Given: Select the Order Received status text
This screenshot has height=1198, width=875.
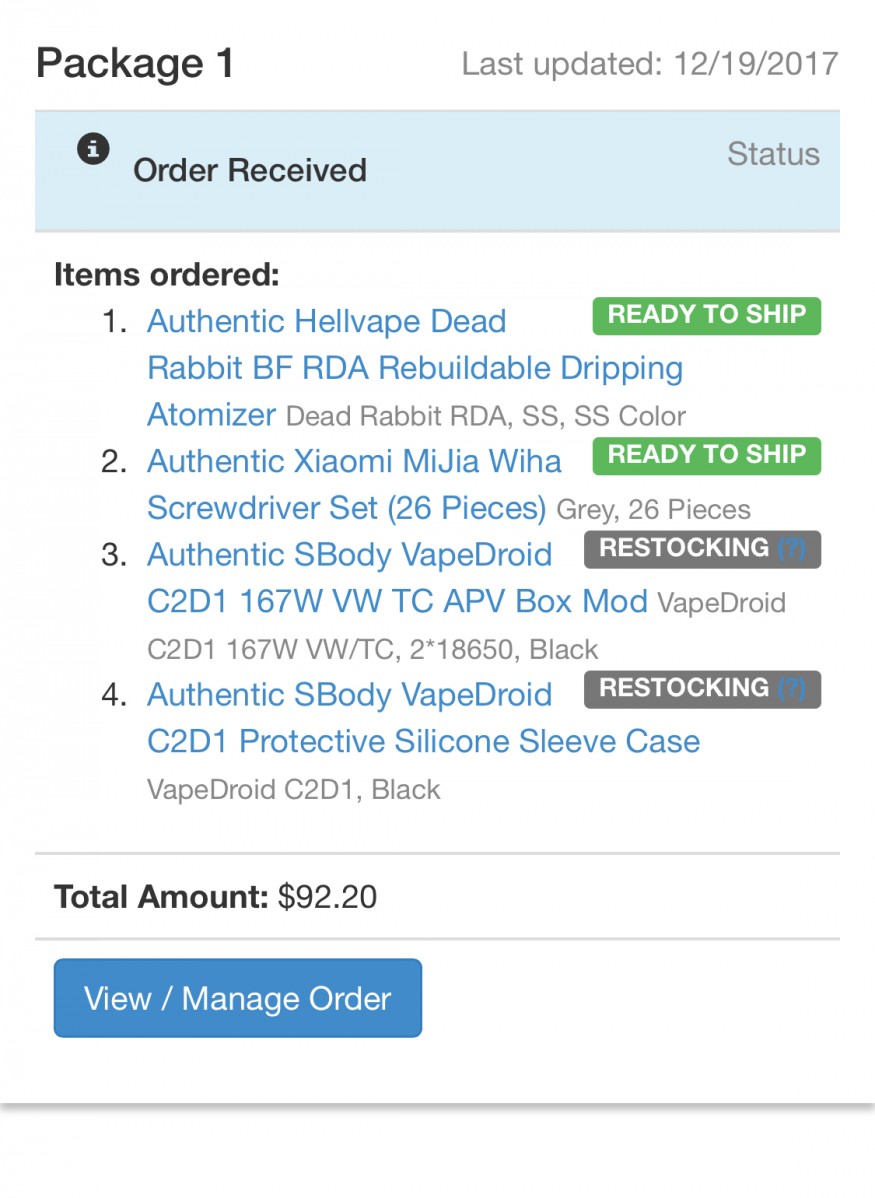Looking at the screenshot, I should [250, 170].
